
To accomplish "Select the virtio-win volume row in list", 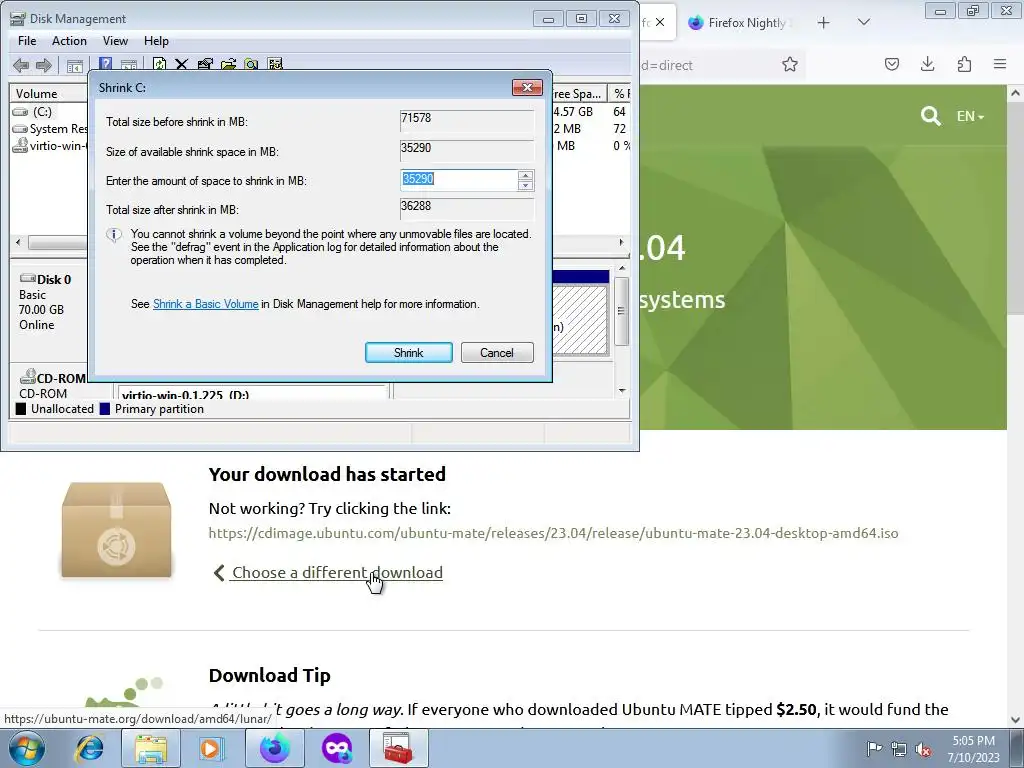I will pos(50,146).
